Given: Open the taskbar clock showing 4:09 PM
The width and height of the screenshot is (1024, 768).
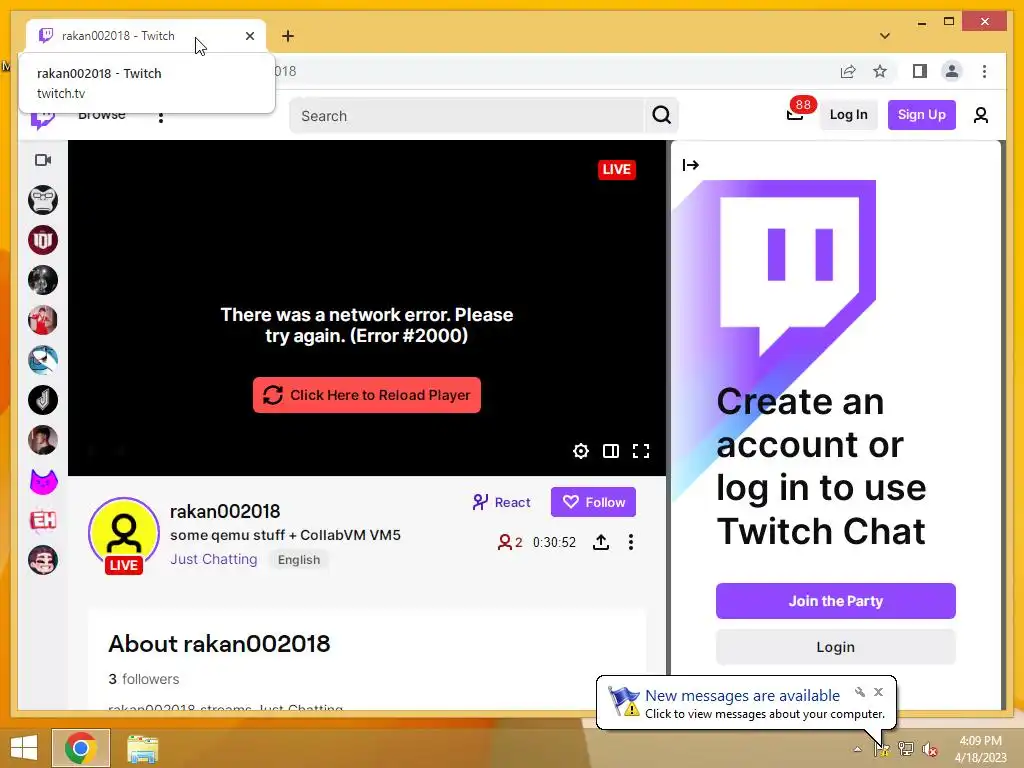Looking at the screenshot, I should pyautogui.click(x=980, y=749).
